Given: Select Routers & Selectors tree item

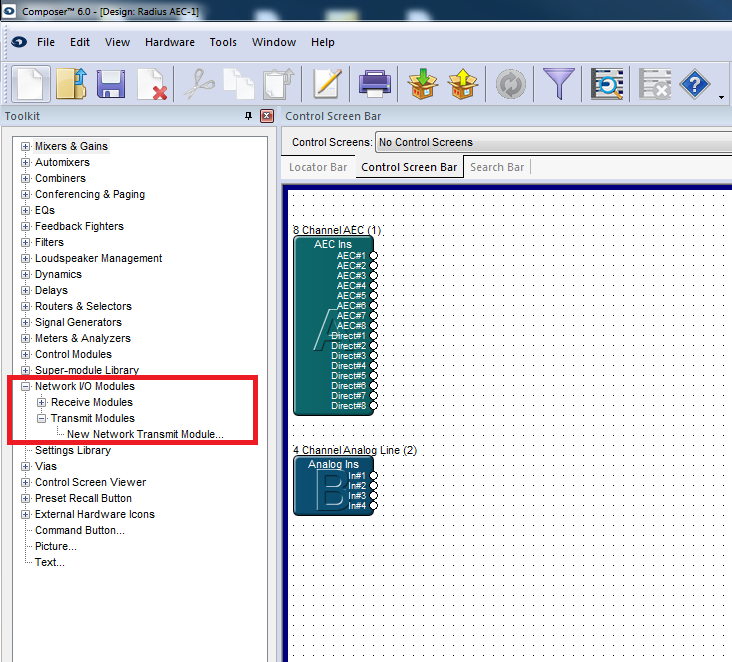Looking at the screenshot, I should click(84, 306).
